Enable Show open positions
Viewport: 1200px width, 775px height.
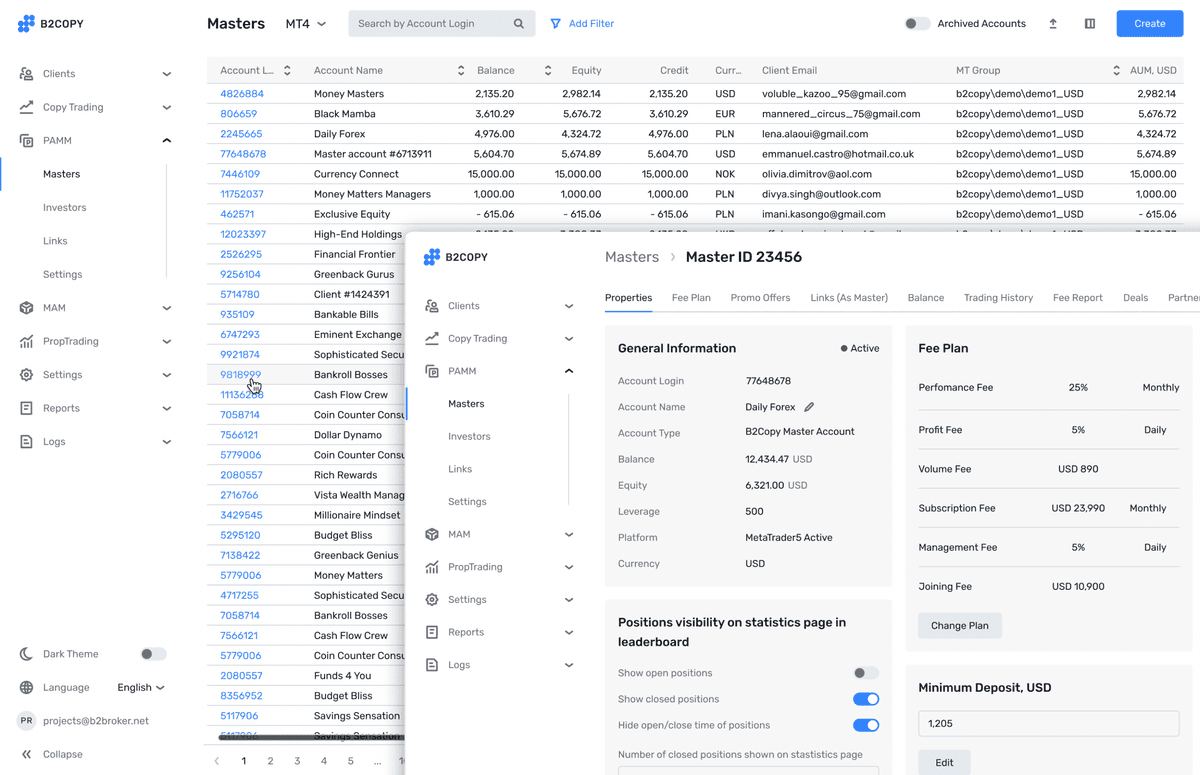click(865, 673)
